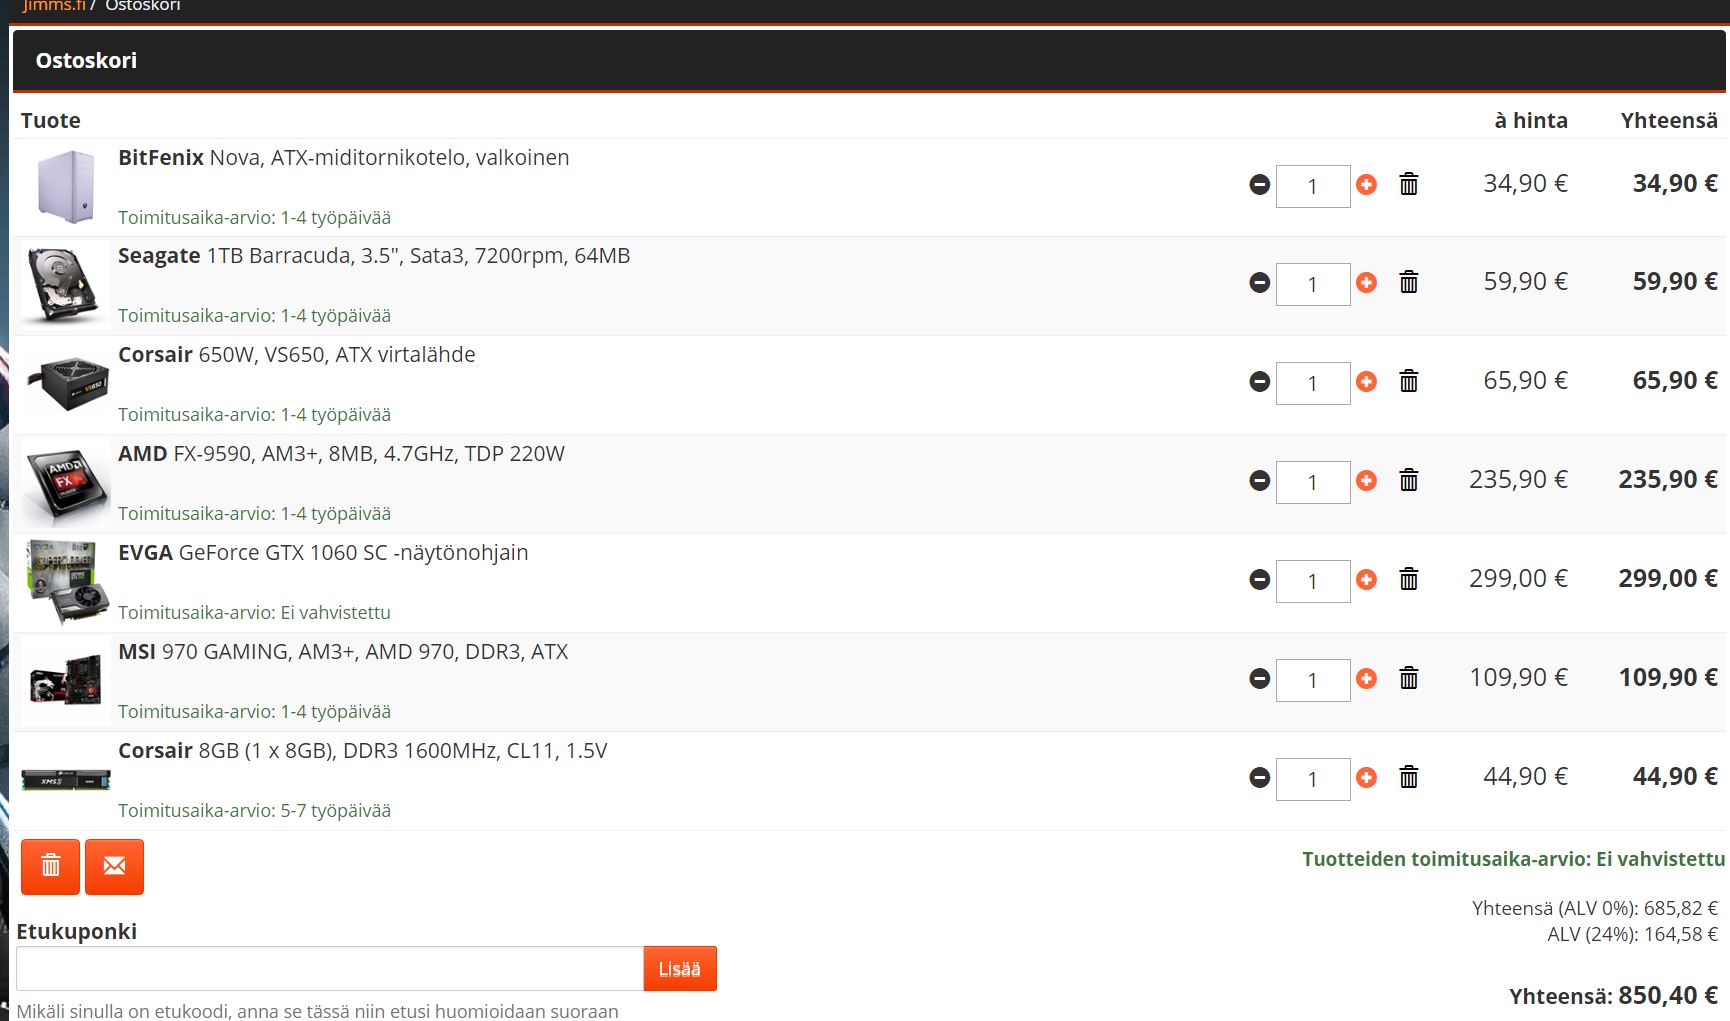This screenshot has width=1730, height=1021.
Task: Decrease quantity of Corsair VS650 power supply
Action: 1260,382
